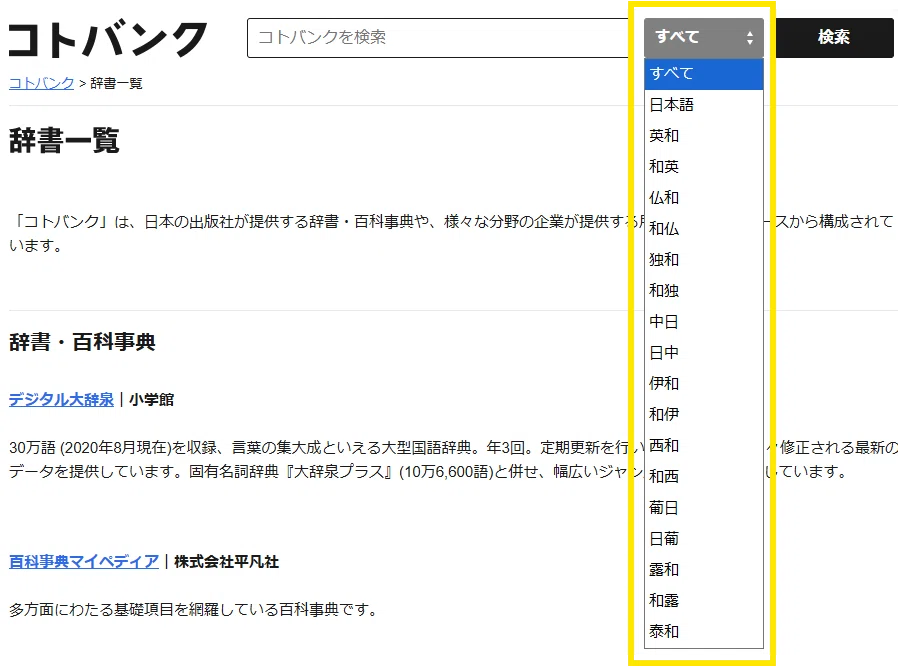Select すべて in the dropdown list
The width and height of the screenshot is (898, 667).
click(x=704, y=74)
